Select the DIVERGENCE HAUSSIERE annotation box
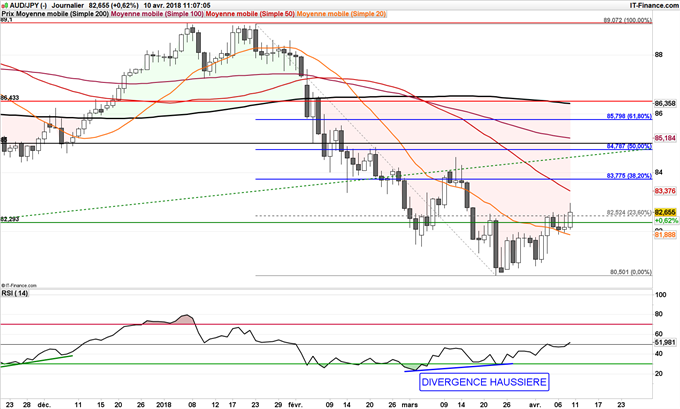The image size is (680, 409). click(484, 382)
